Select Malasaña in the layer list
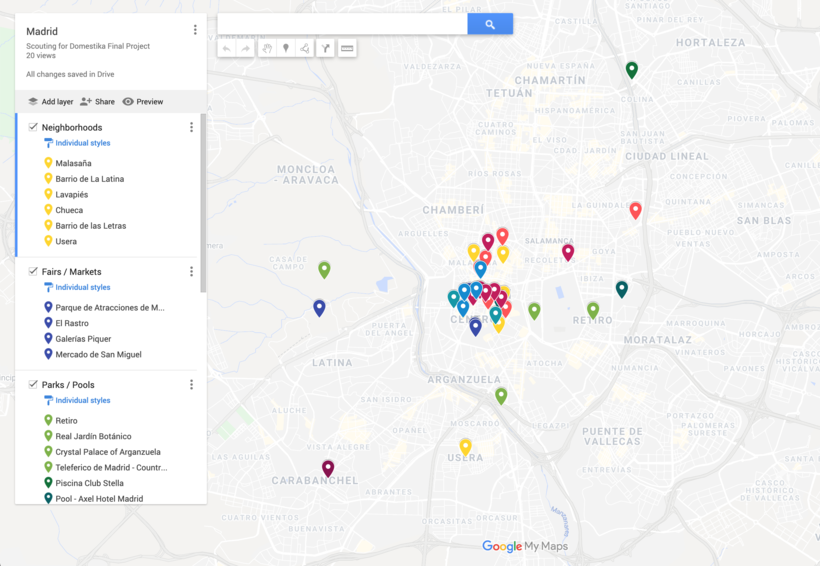The image size is (820, 566). (x=73, y=163)
